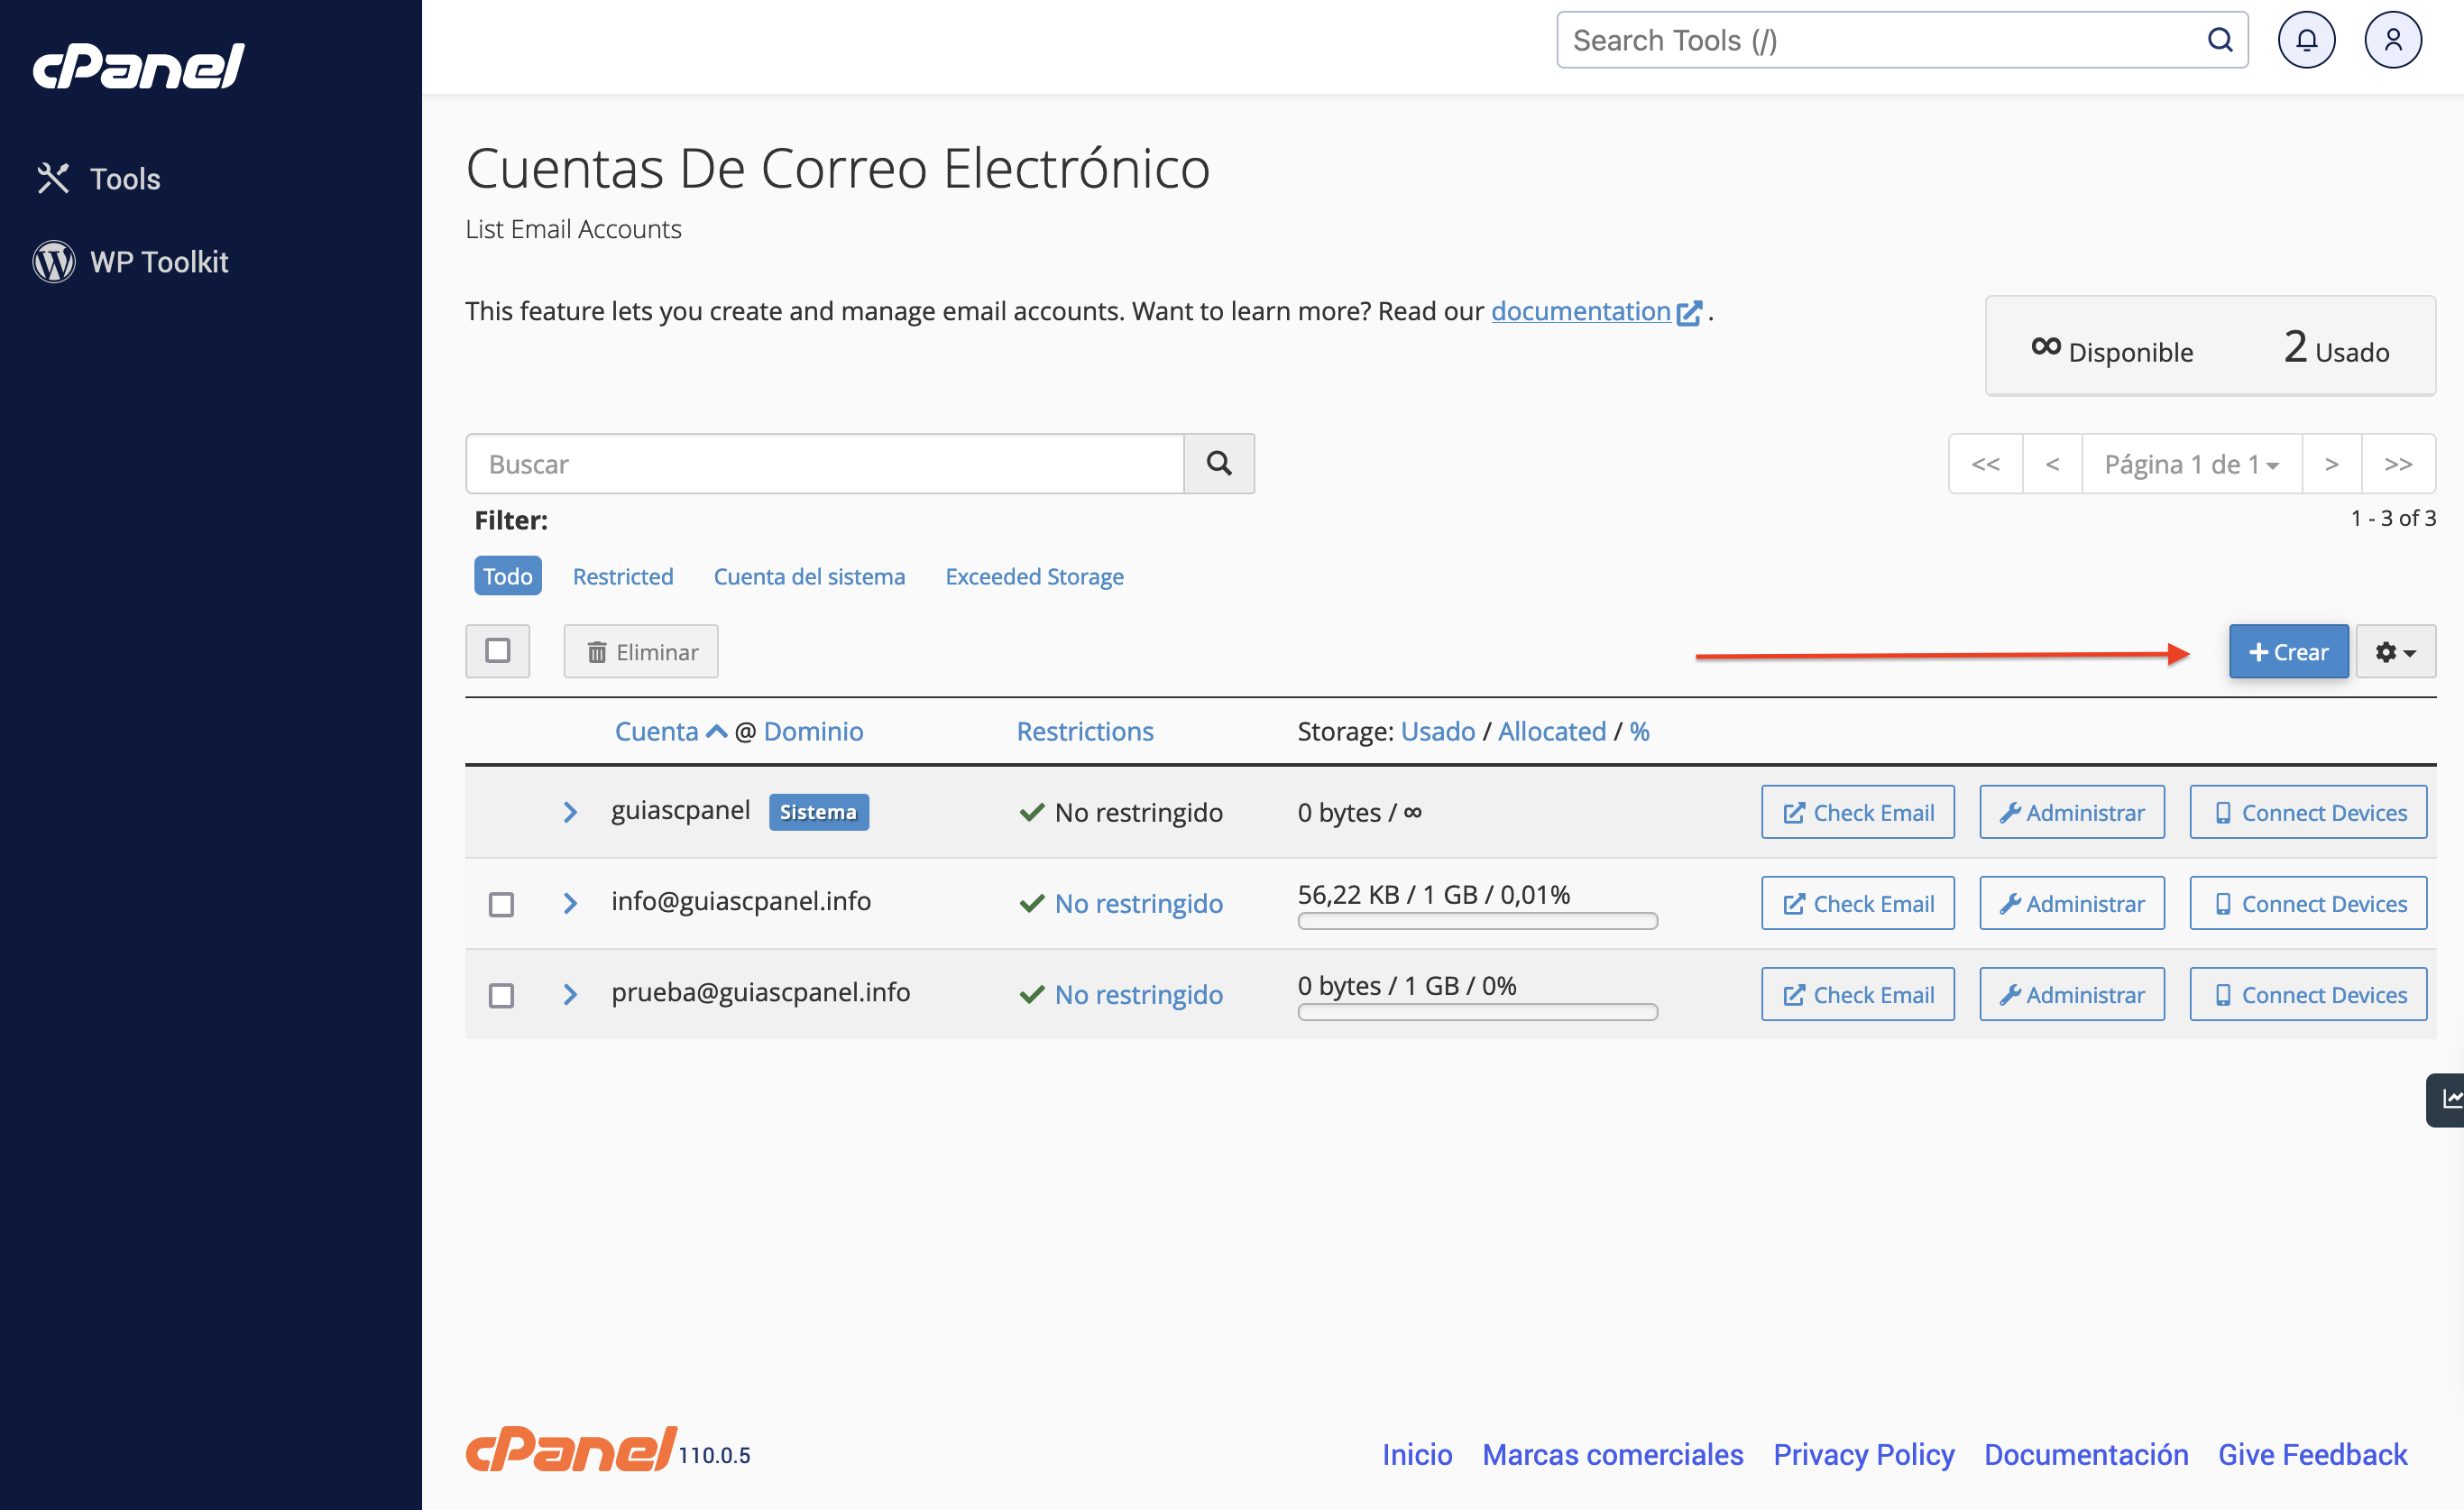Check the prueba@guiascpanel.info checkbox
Viewport: 2464px width, 1510px height.
(501, 995)
